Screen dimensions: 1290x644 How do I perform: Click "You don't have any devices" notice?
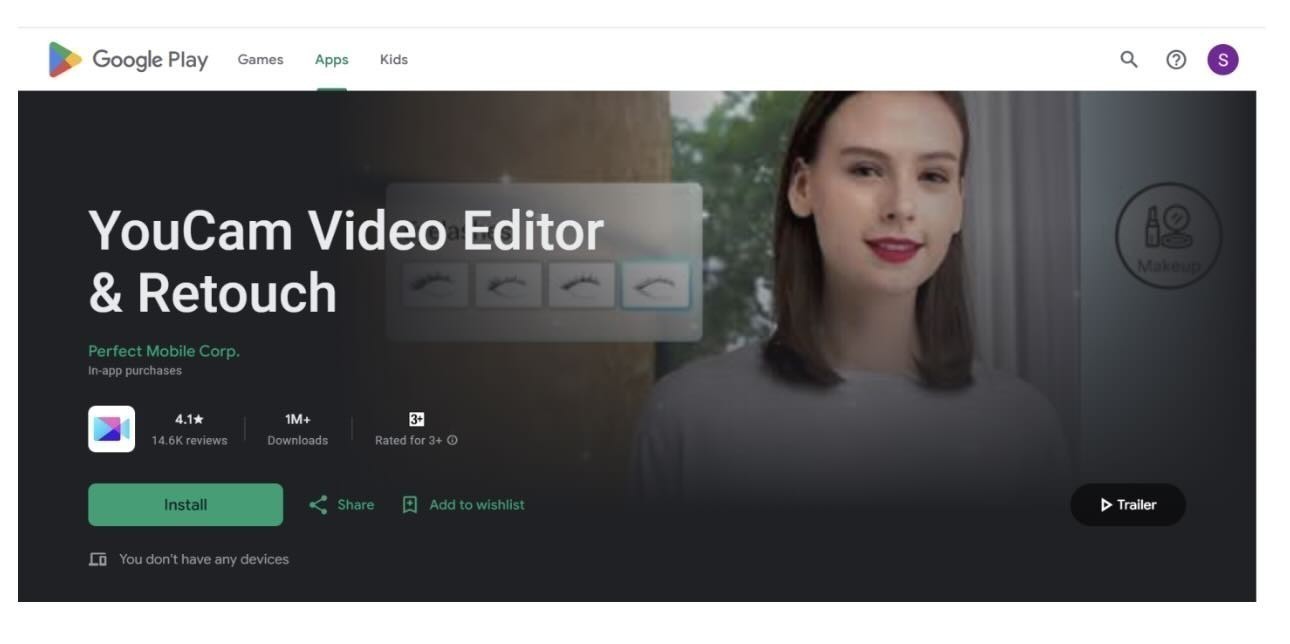click(x=204, y=559)
